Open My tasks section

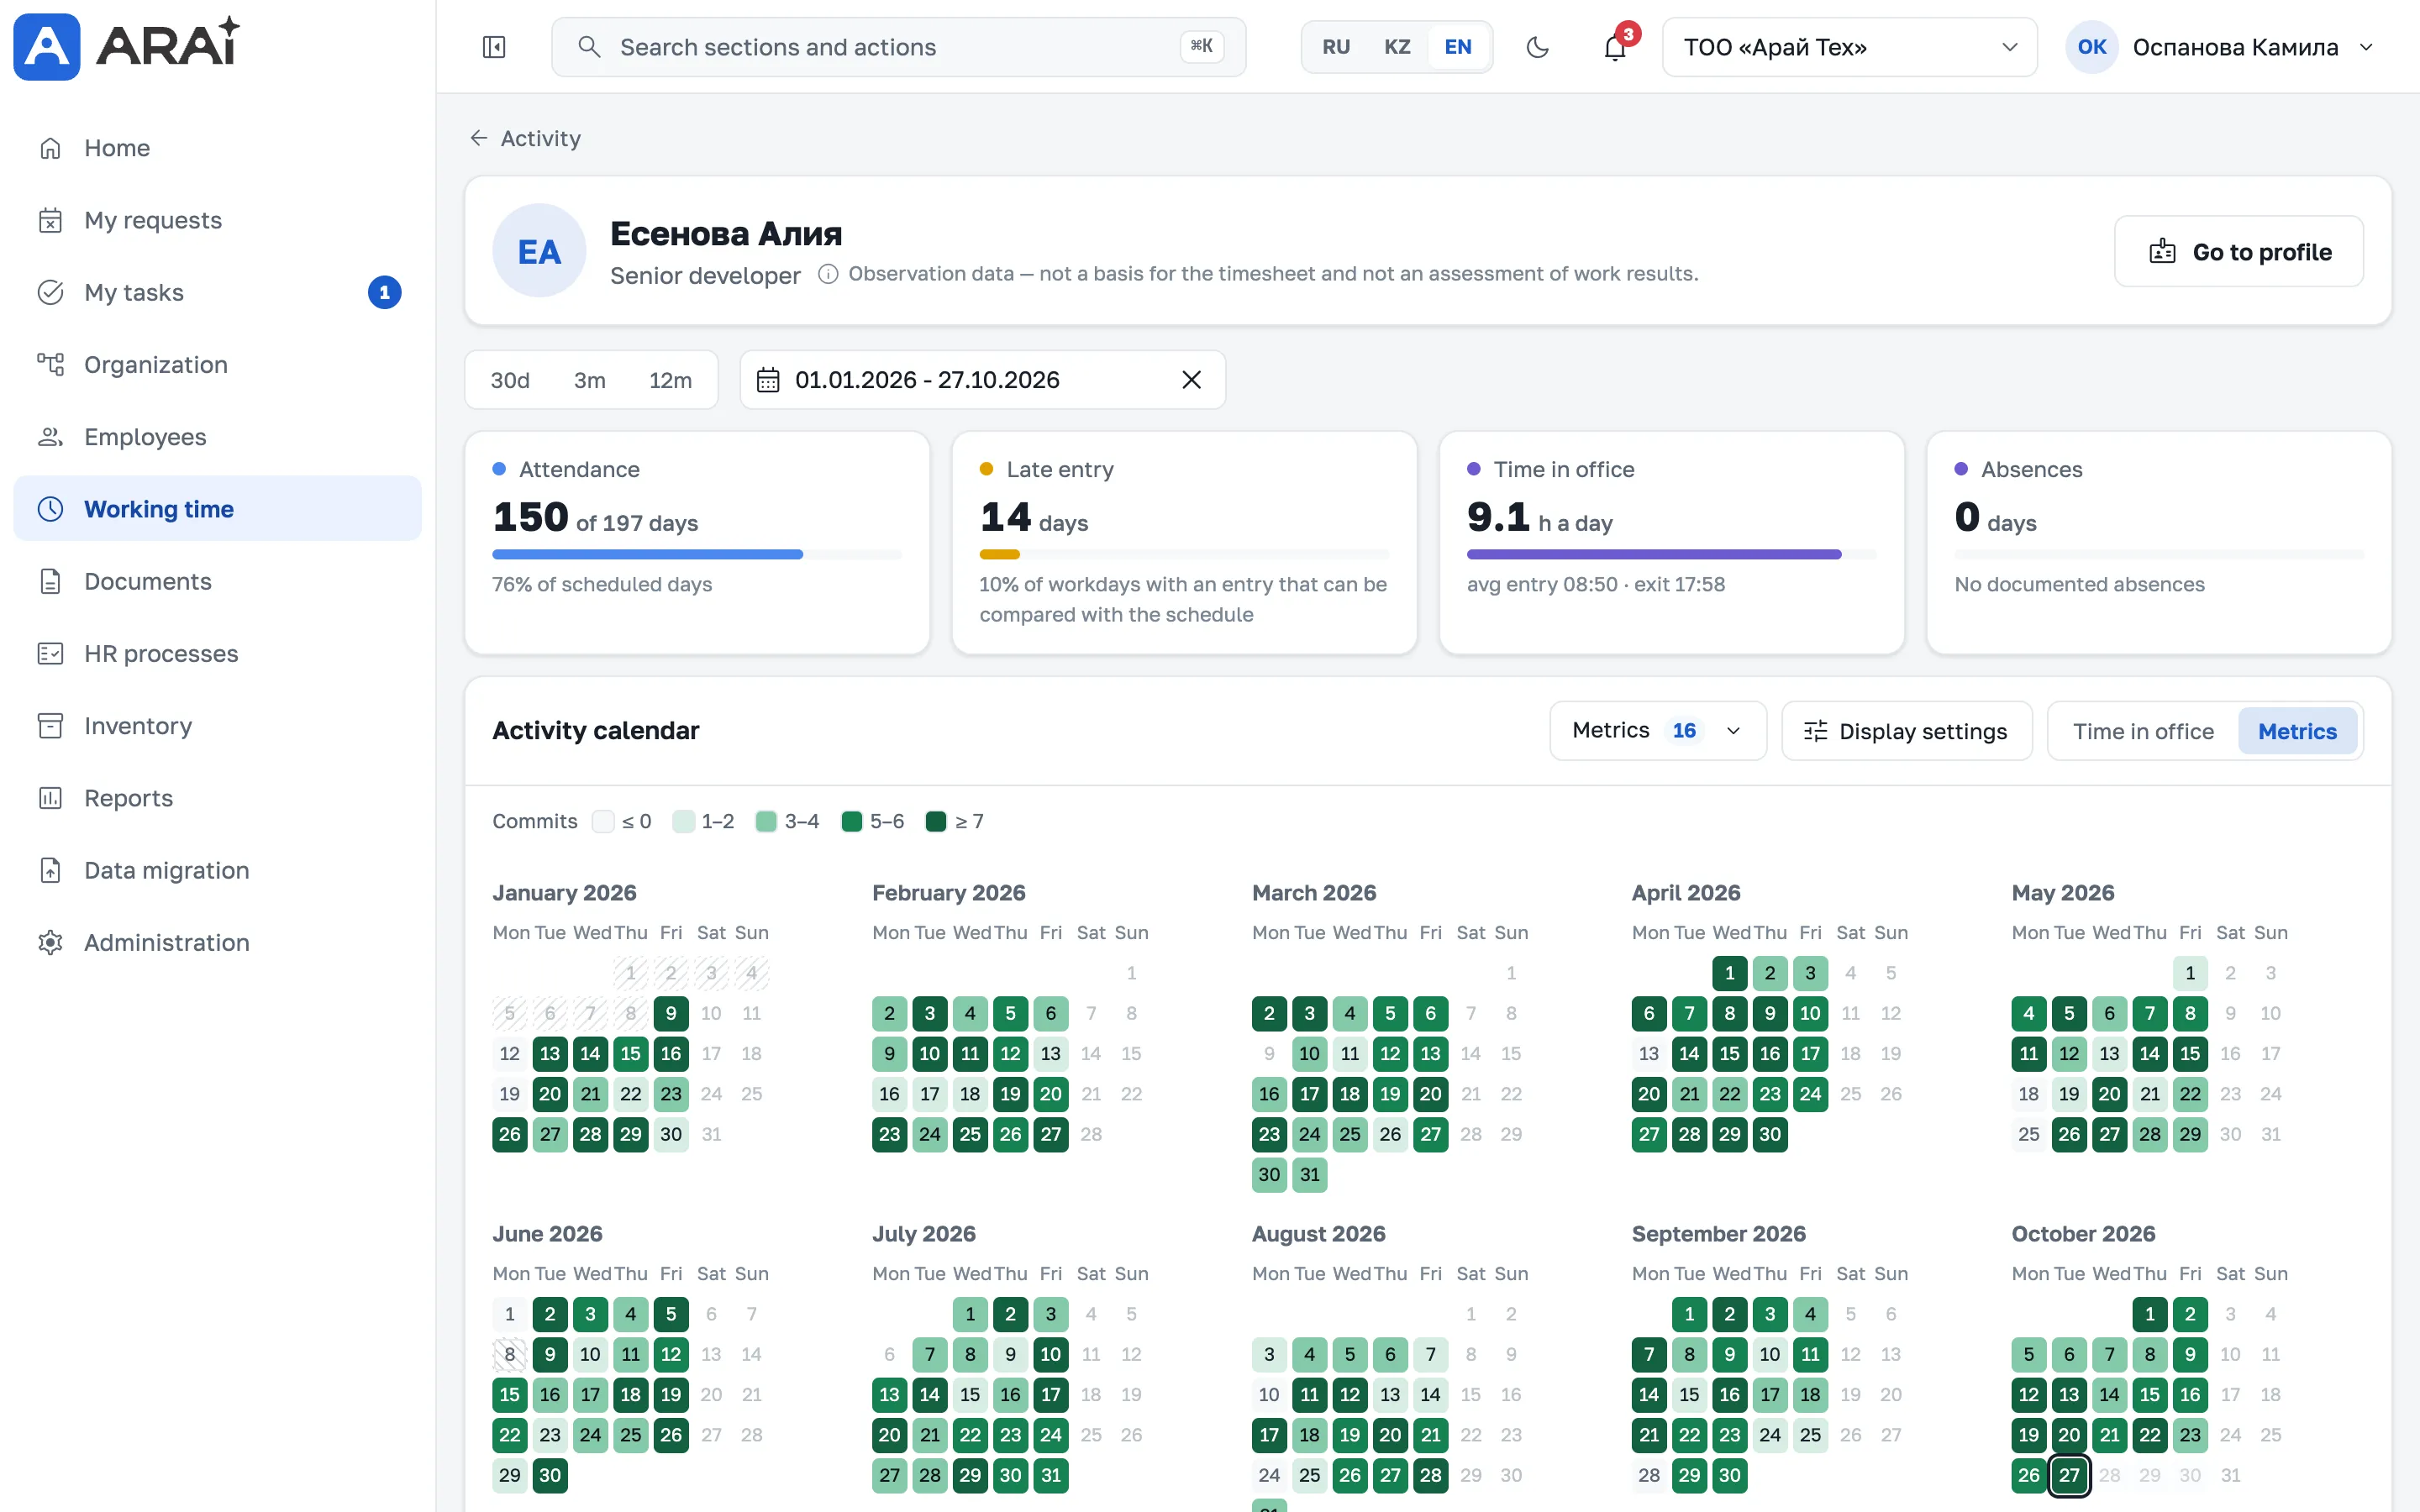pos(217,292)
